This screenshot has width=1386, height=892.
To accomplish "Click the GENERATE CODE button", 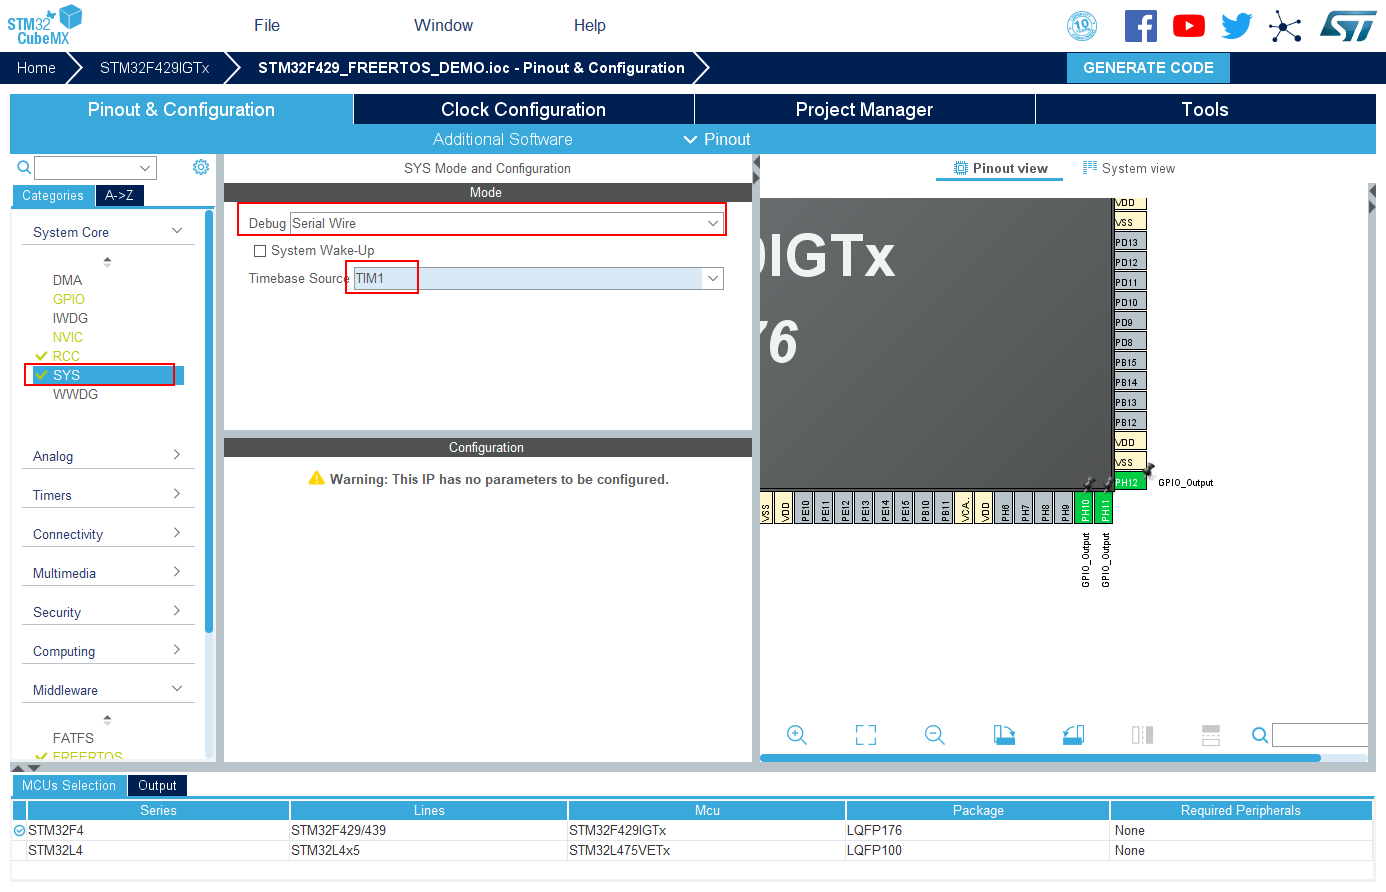I will pos(1148,67).
